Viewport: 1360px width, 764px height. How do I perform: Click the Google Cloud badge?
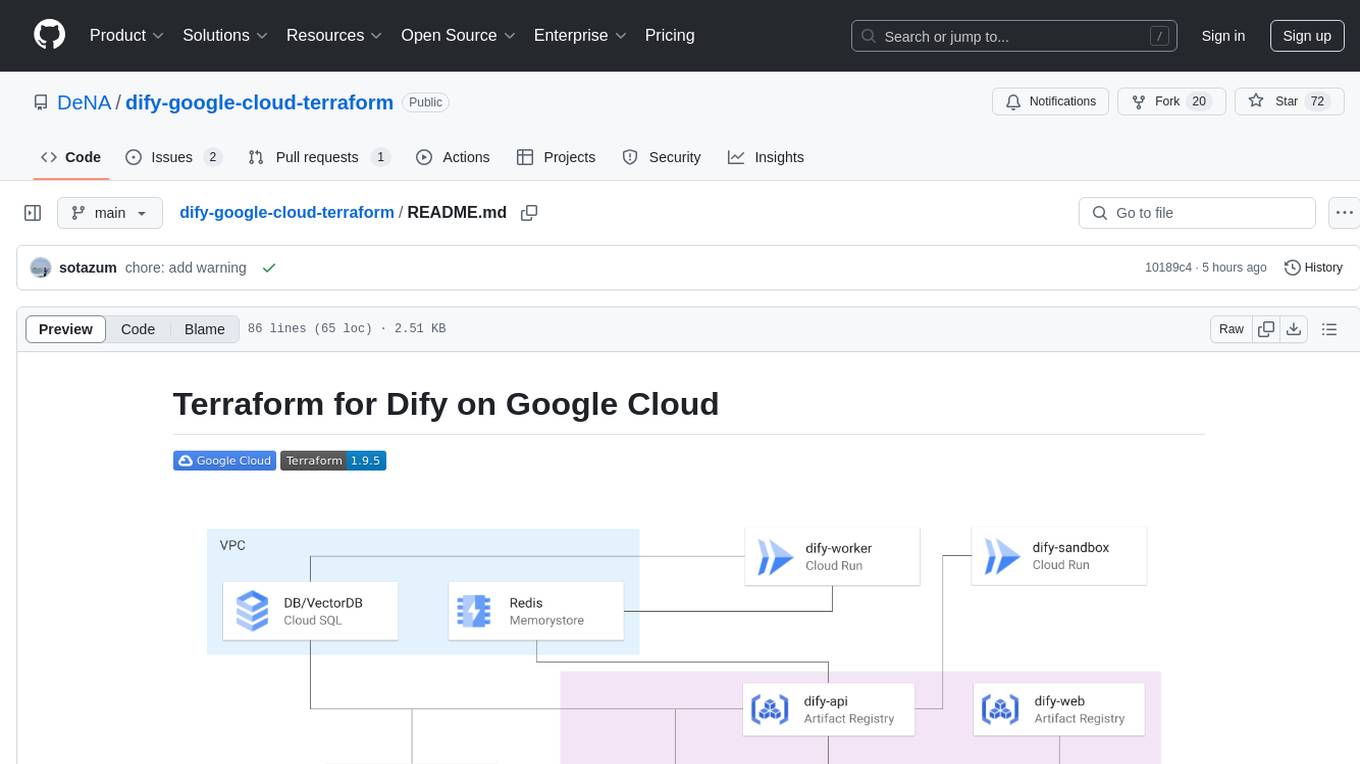(224, 460)
